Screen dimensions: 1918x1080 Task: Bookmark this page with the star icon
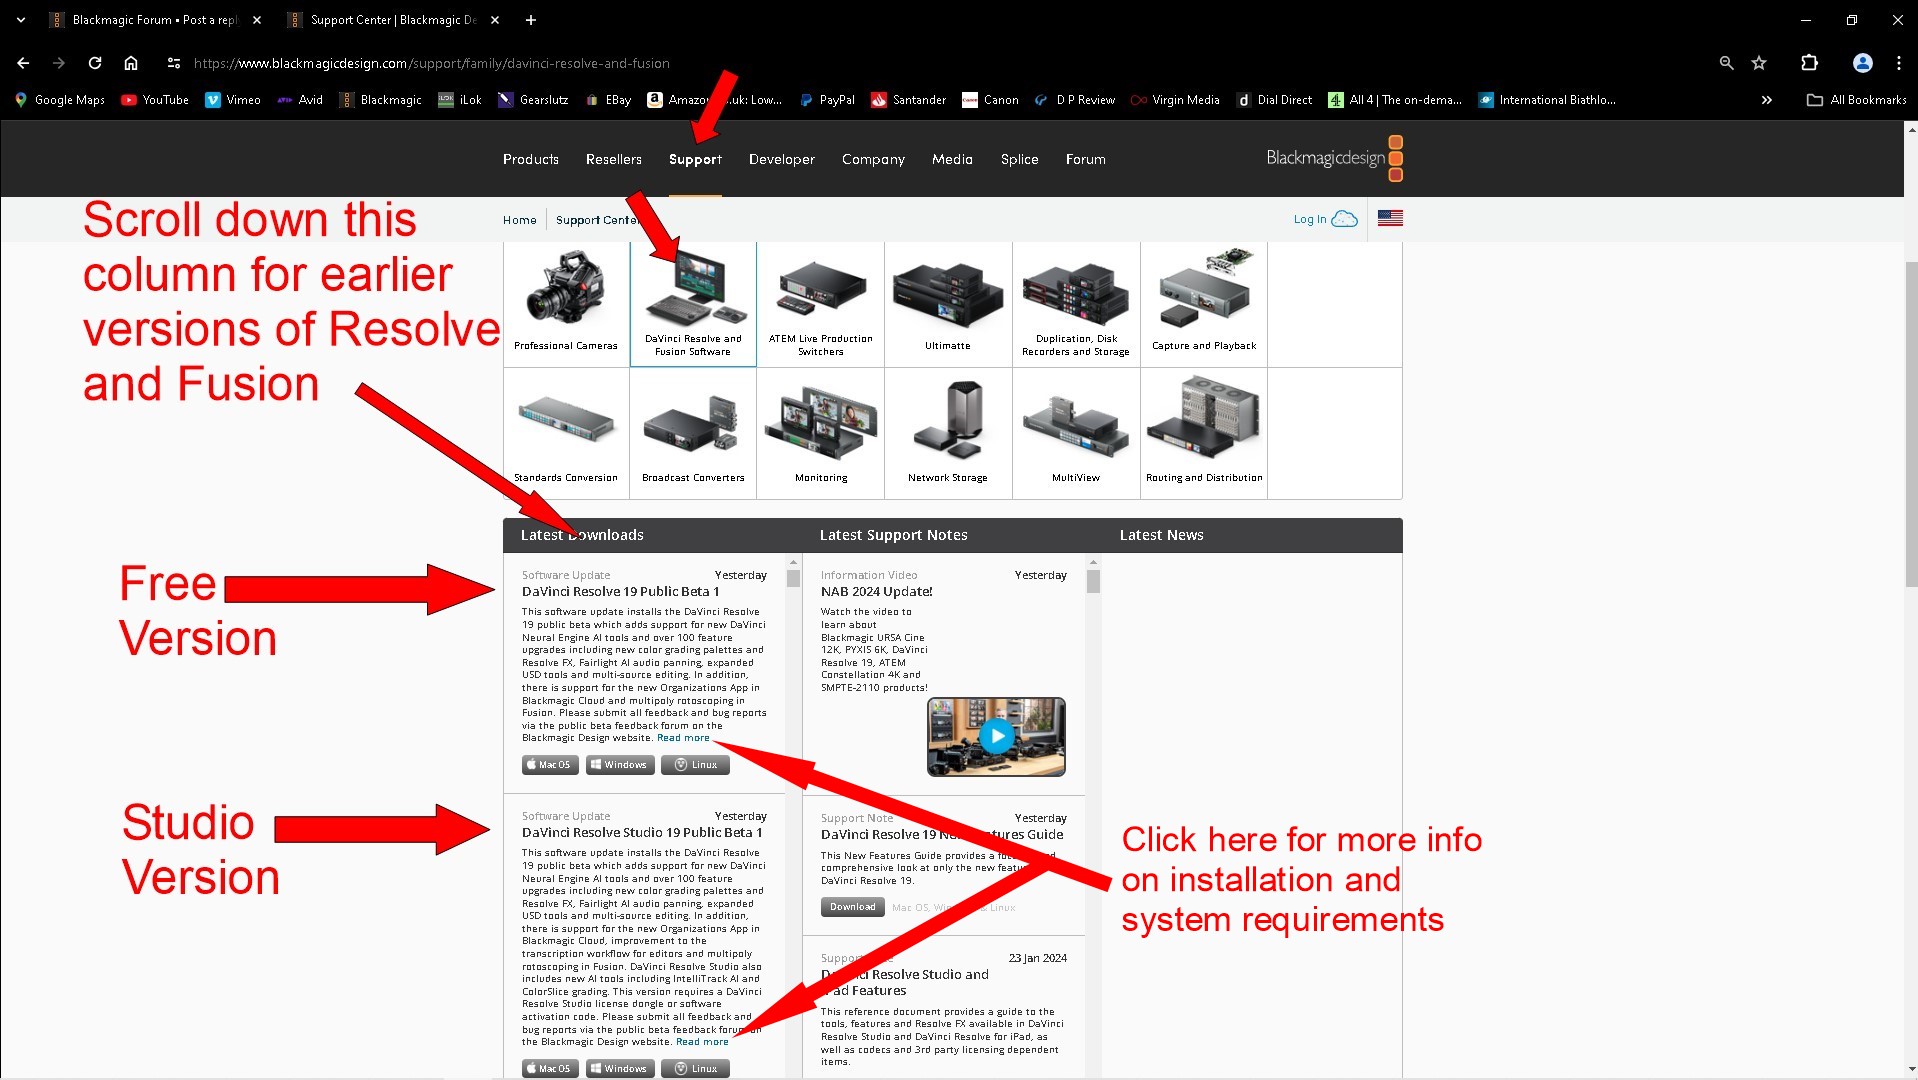pyautogui.click(x=1759, y=63)
